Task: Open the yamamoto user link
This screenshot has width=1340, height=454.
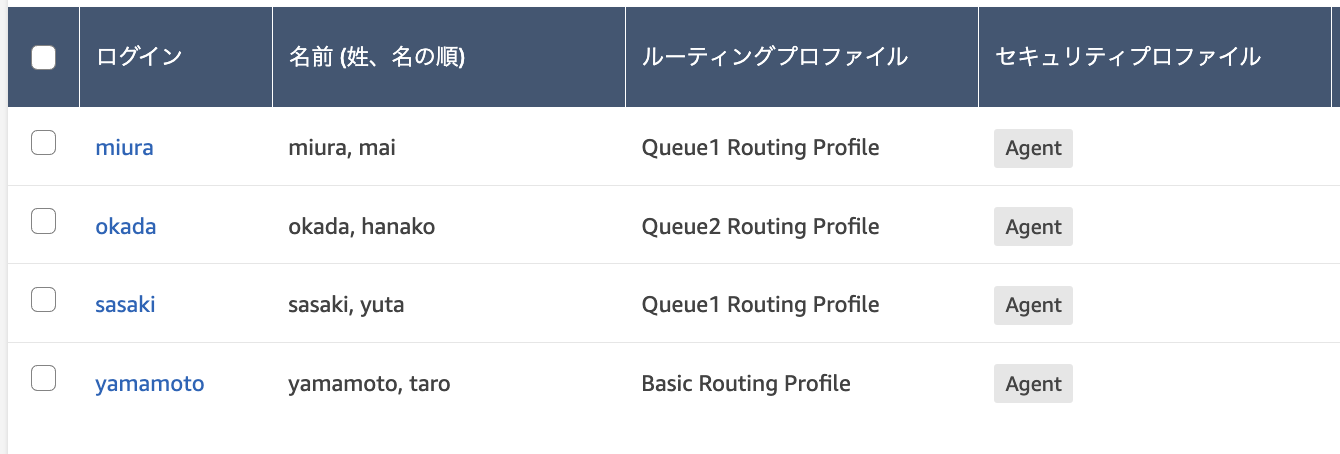Action: pyautogui.click(x=150, y=383)
